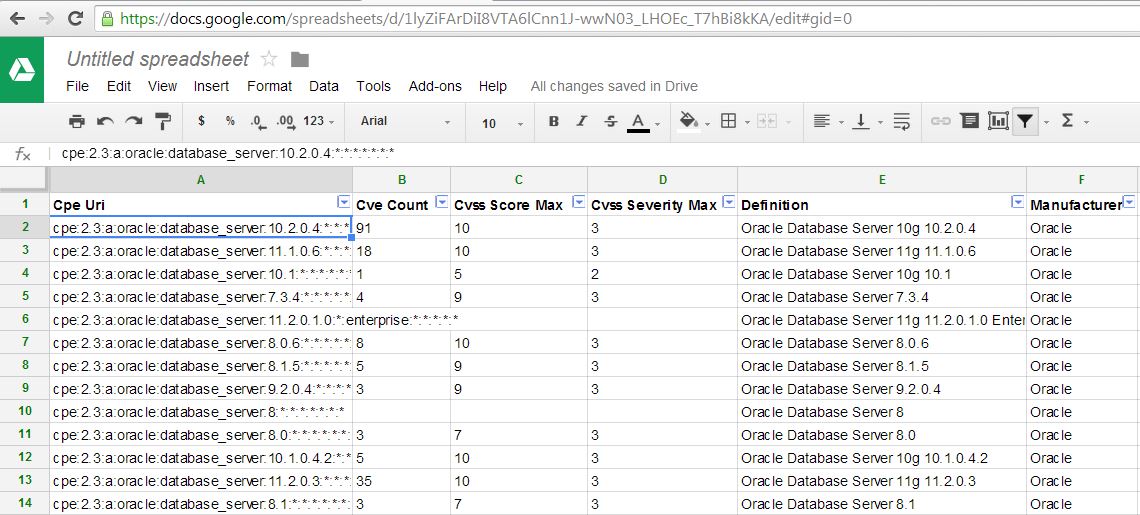Open the View menu

point(162,87)
